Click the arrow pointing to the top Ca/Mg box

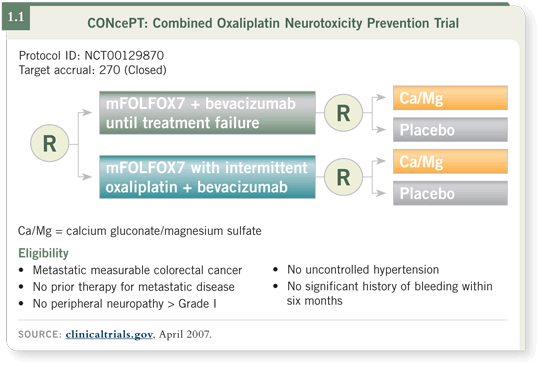[x=379, y=97]
